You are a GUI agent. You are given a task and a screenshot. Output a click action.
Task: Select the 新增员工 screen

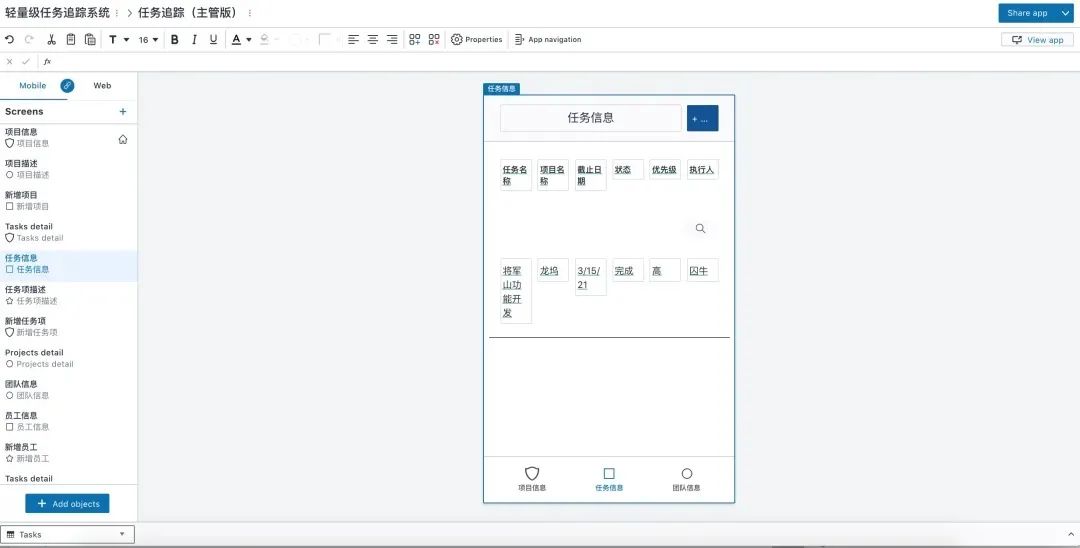[x=69, y=452]
